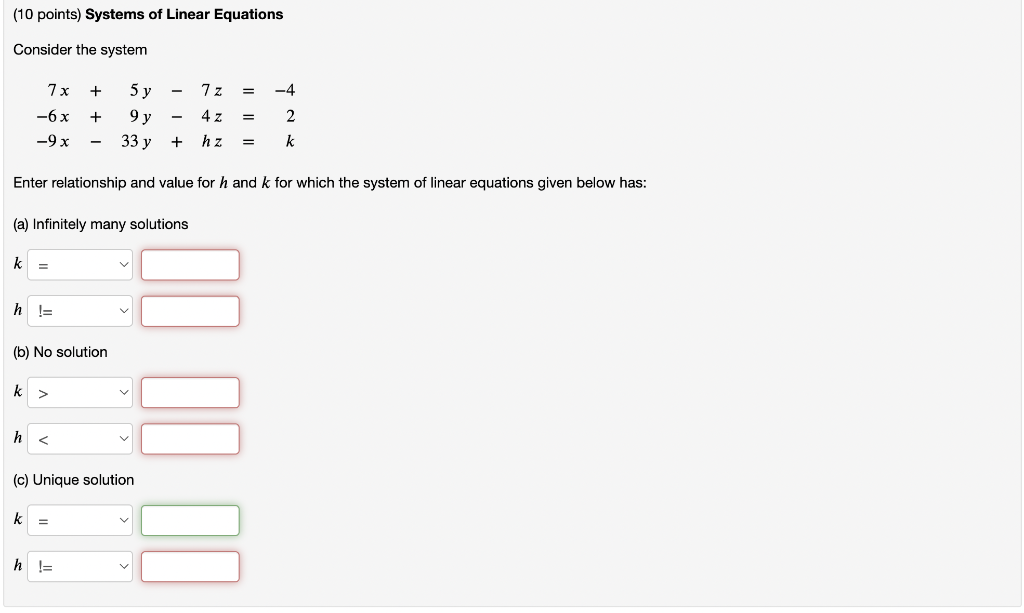Image resolution: width=1024 pixels, height=613 pixels.
Task: Click the chevron on the h not-equals dropdown
Action: 122,311
